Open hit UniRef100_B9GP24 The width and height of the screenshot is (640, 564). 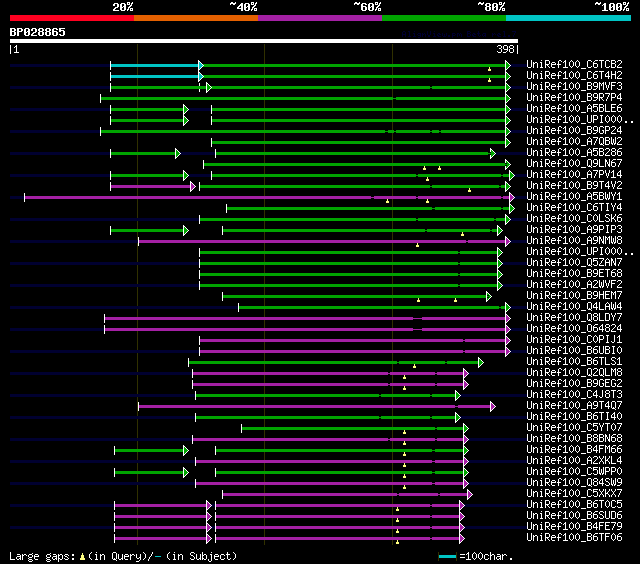pos(574,131)
